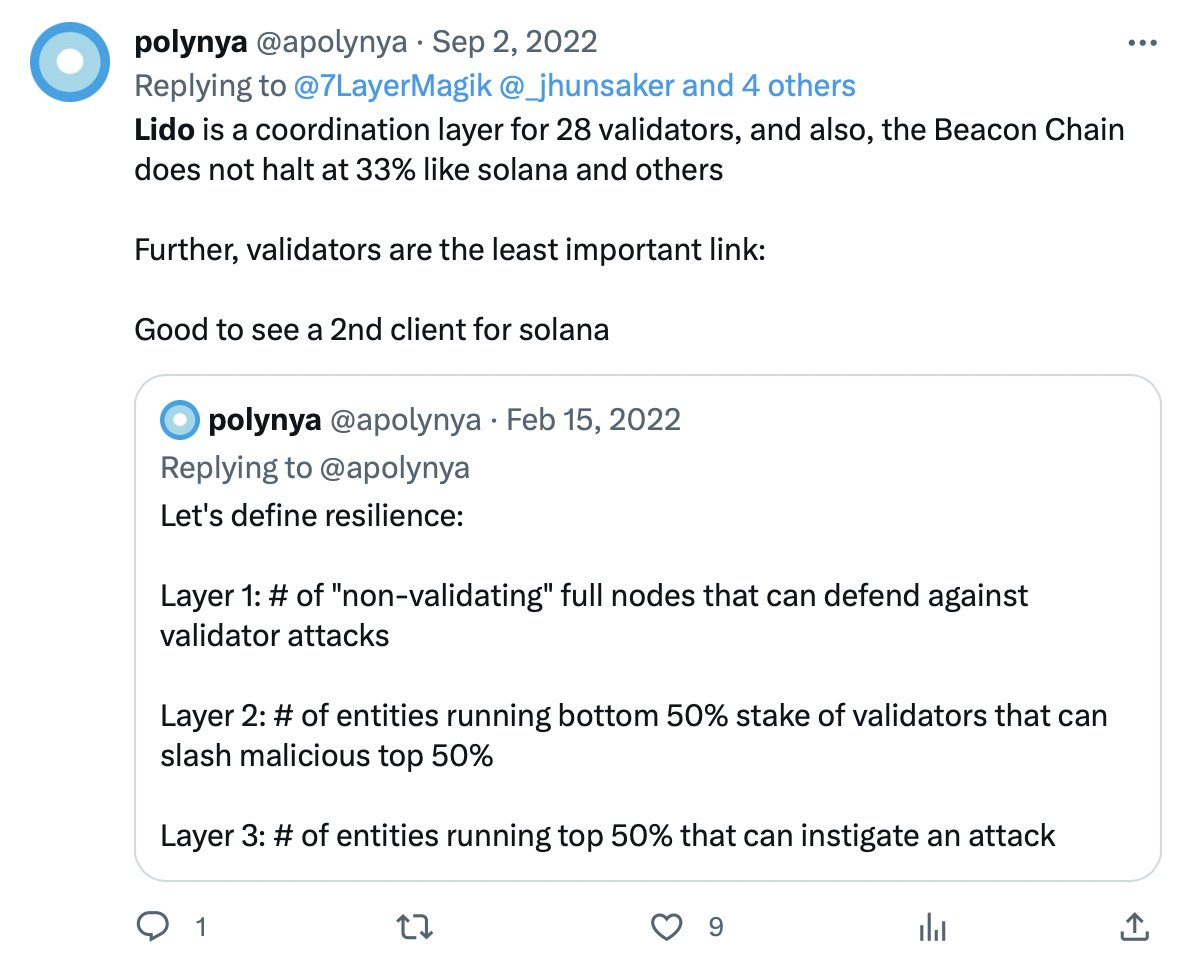1192x968 pixels.
Task: Open the three-dot more options menu
Action: 1141,44
